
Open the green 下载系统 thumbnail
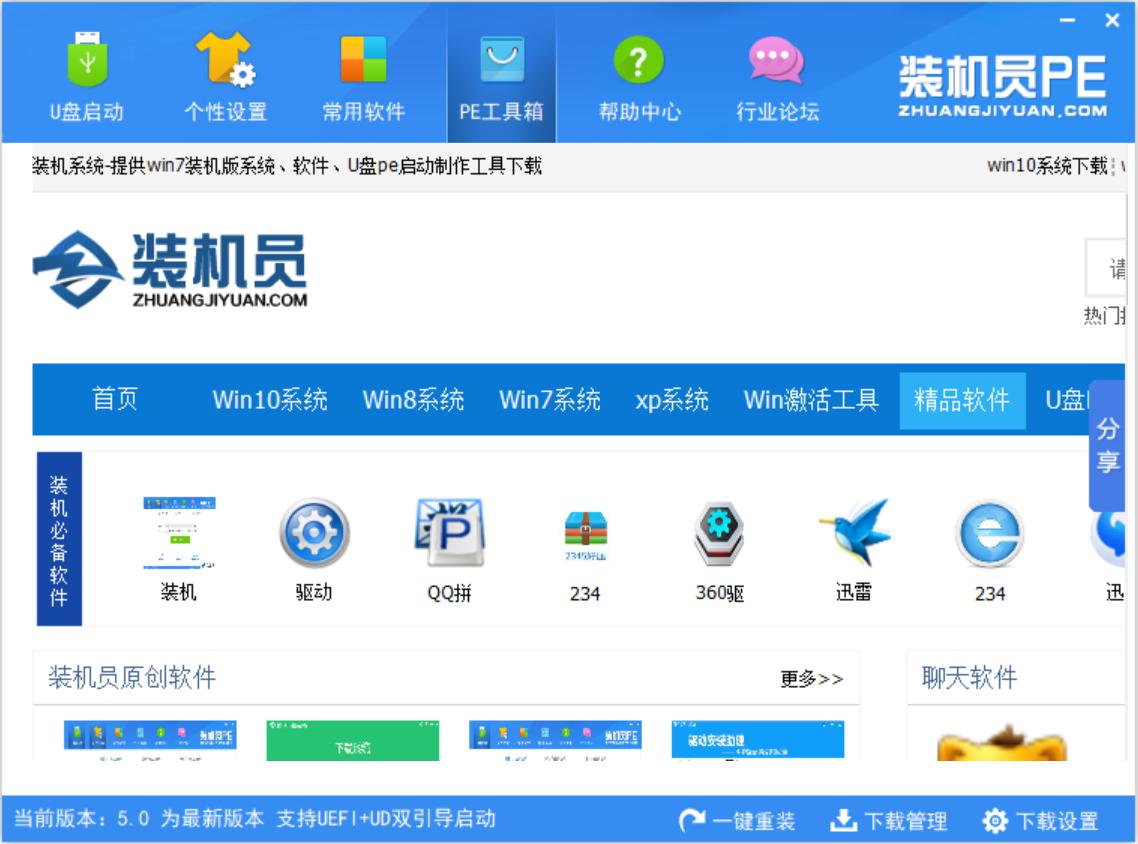coord(353,740)
